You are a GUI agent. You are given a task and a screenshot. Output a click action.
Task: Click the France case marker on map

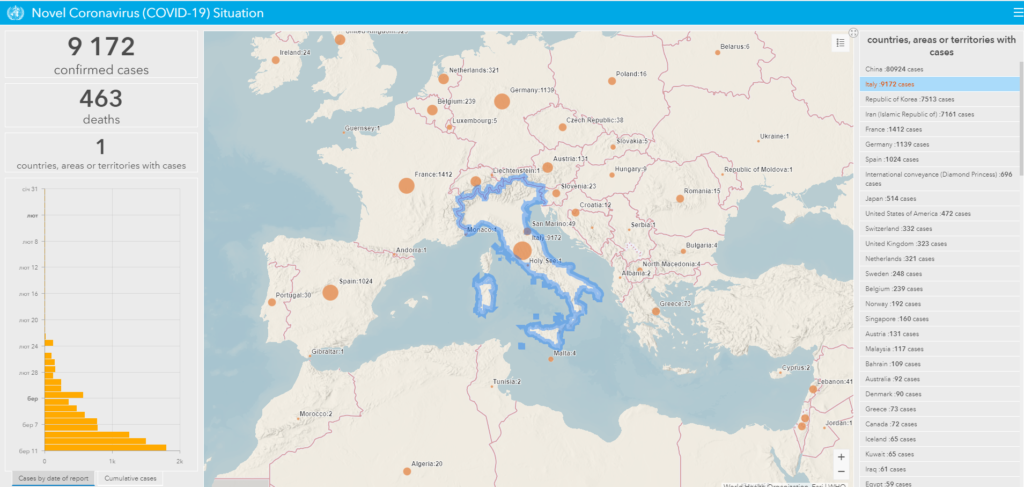pyautogui.click(x=406, y=185)
